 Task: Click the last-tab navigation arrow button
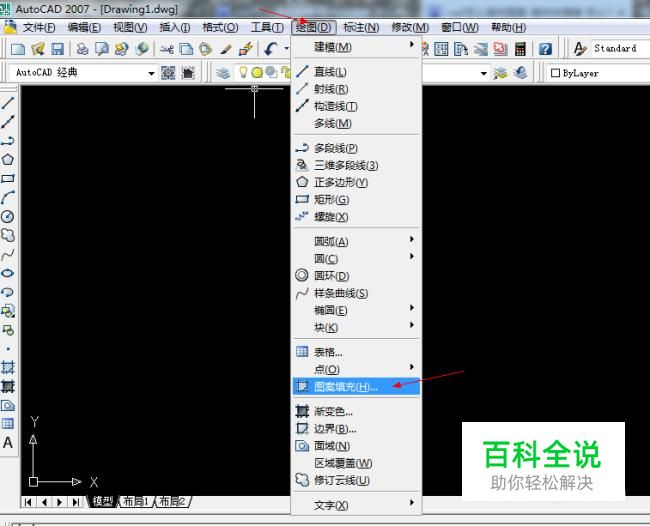(75, 502)
